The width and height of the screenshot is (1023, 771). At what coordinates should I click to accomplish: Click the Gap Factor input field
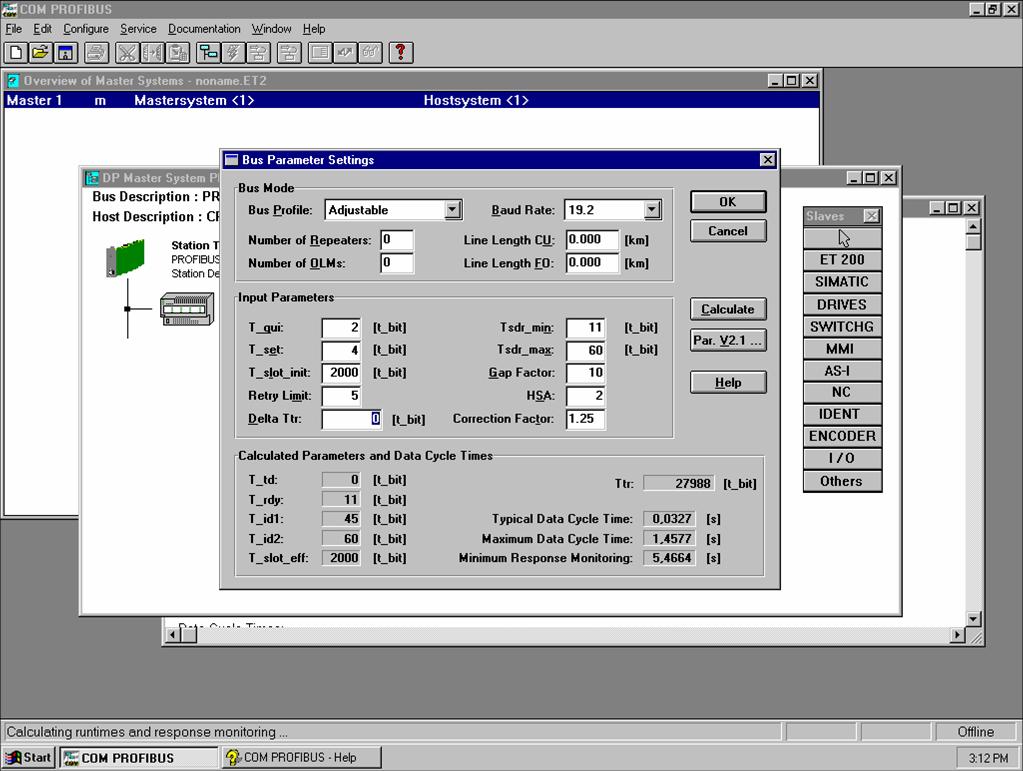coord(585,373)
